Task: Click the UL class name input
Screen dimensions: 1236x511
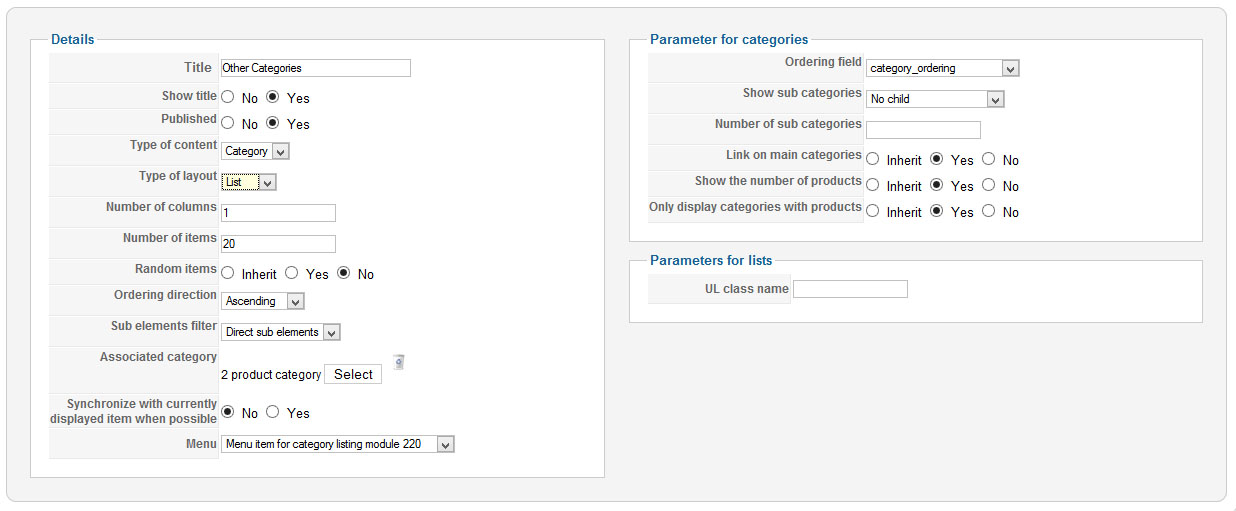Action: pyautogui.click(x=850, y=289)
